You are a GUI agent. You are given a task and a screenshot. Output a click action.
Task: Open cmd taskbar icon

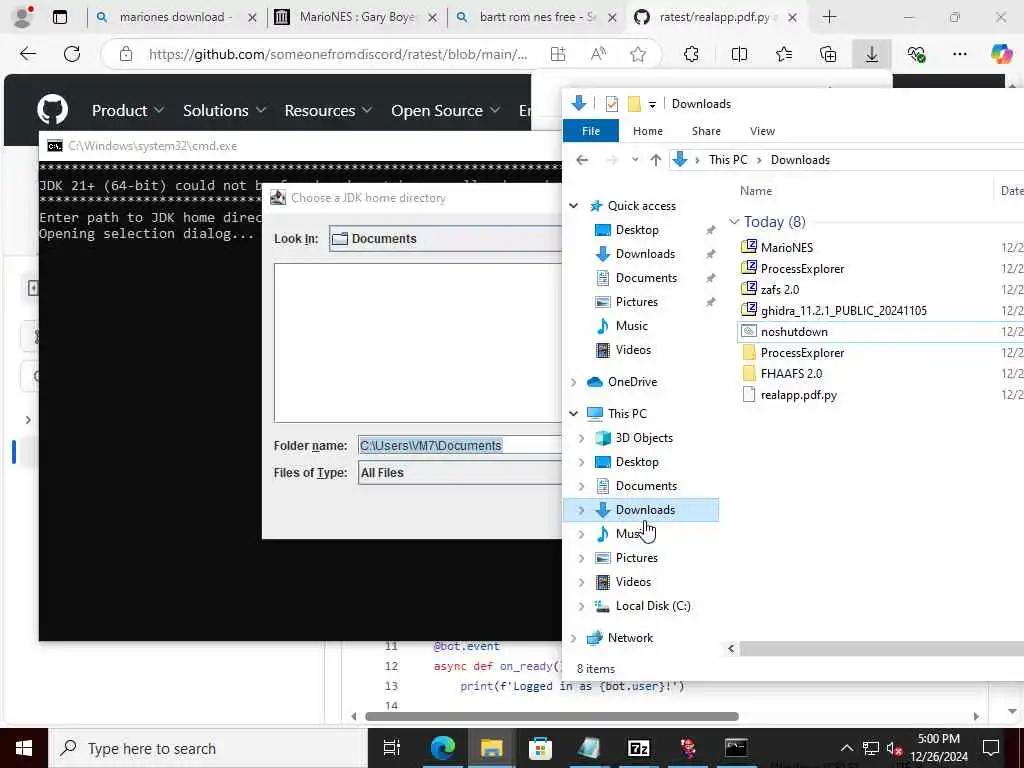(x=736, y=748)
